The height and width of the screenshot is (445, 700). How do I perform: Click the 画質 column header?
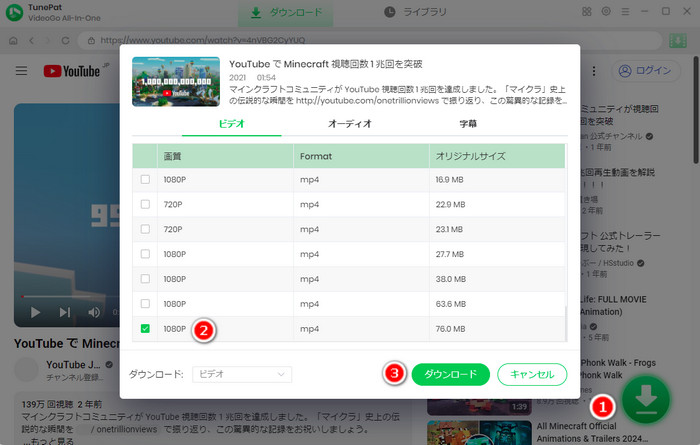(x=225, y=156)
